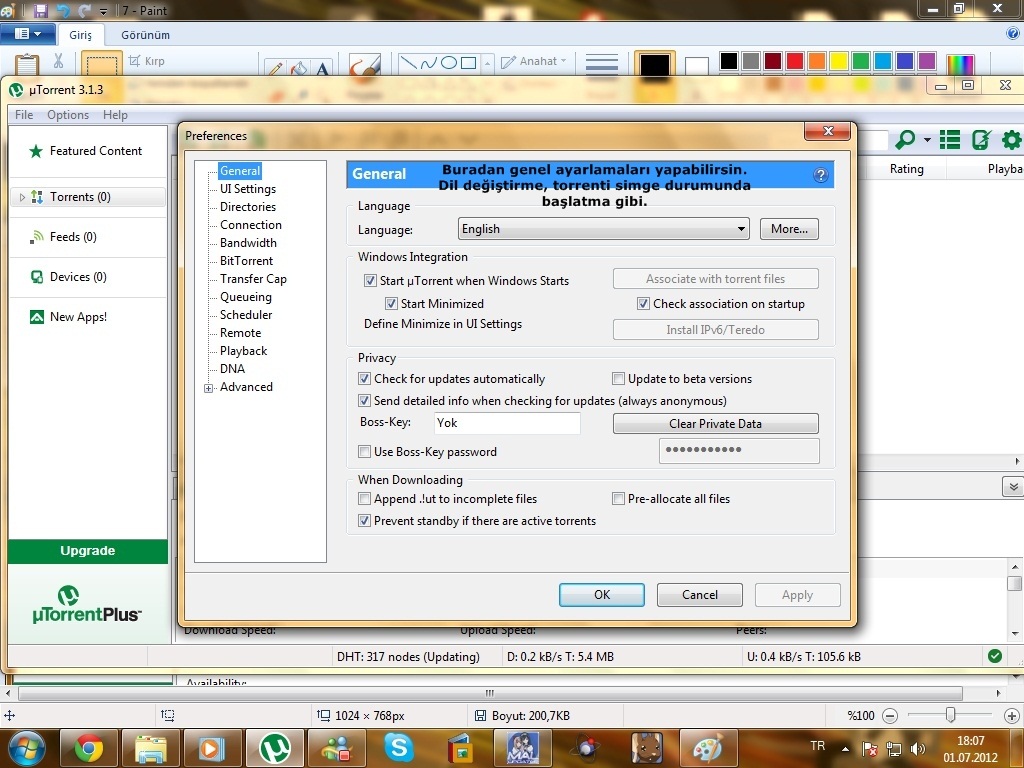Click Paint zoom out minus icon
Image resolution: width=1024 pixels, height=768 pixels.
pyautogui.click(x=889, y=716)
